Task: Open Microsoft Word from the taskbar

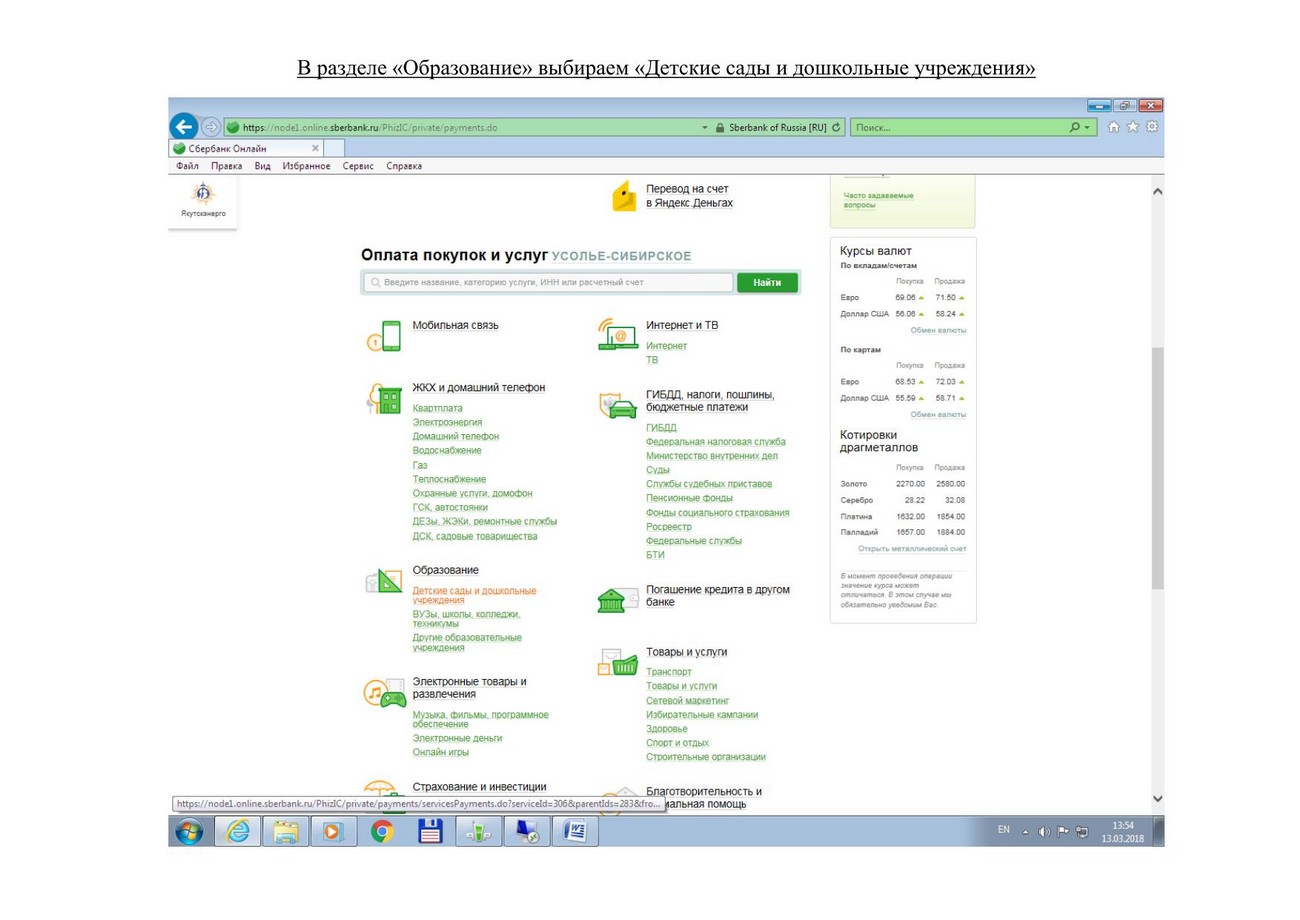Action: (x=575, y=832)
